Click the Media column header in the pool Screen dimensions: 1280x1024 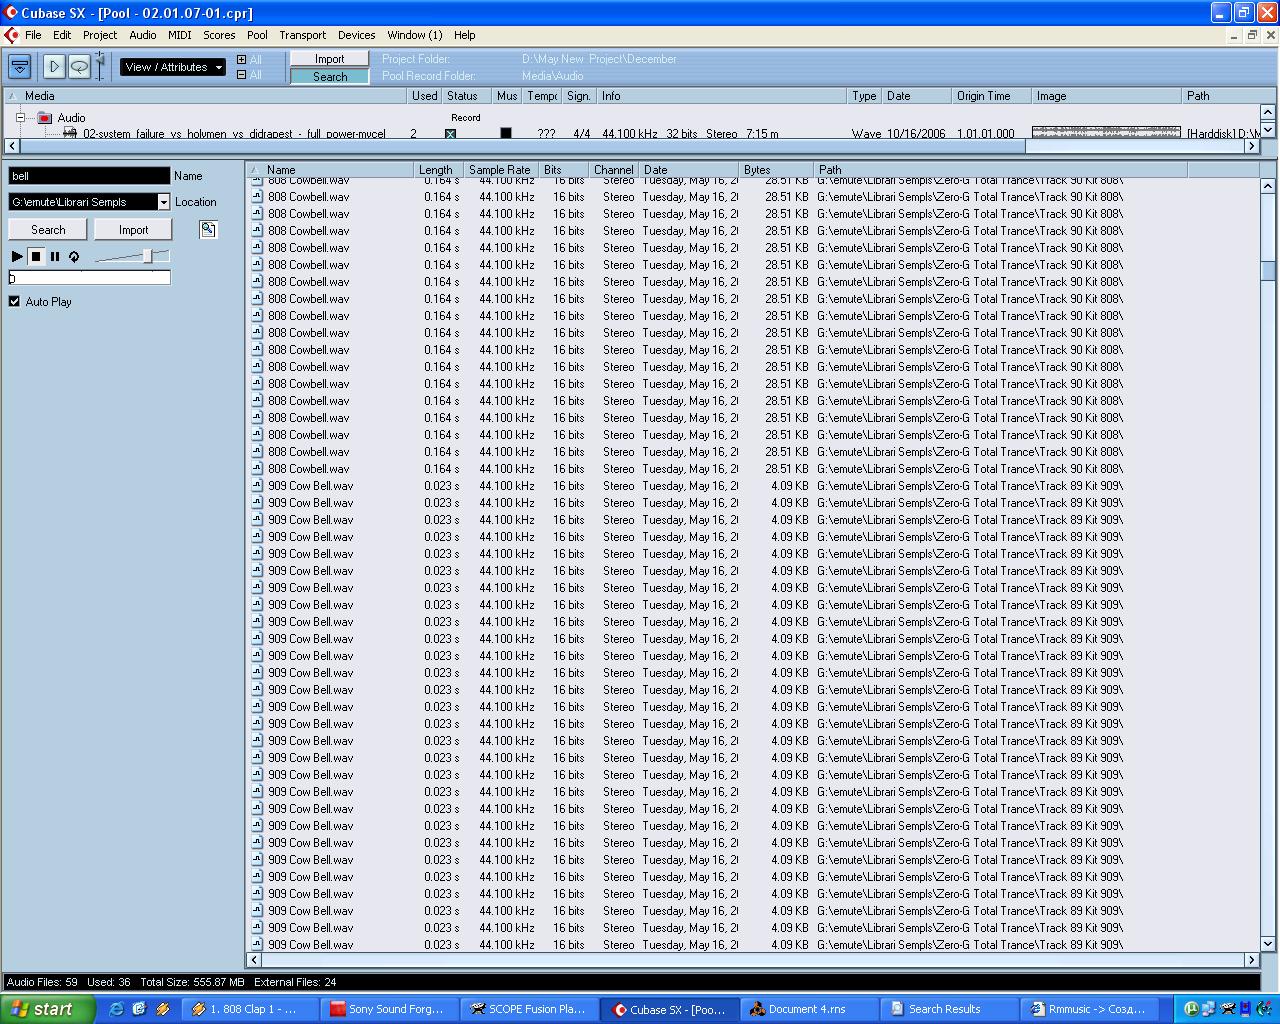207,96
